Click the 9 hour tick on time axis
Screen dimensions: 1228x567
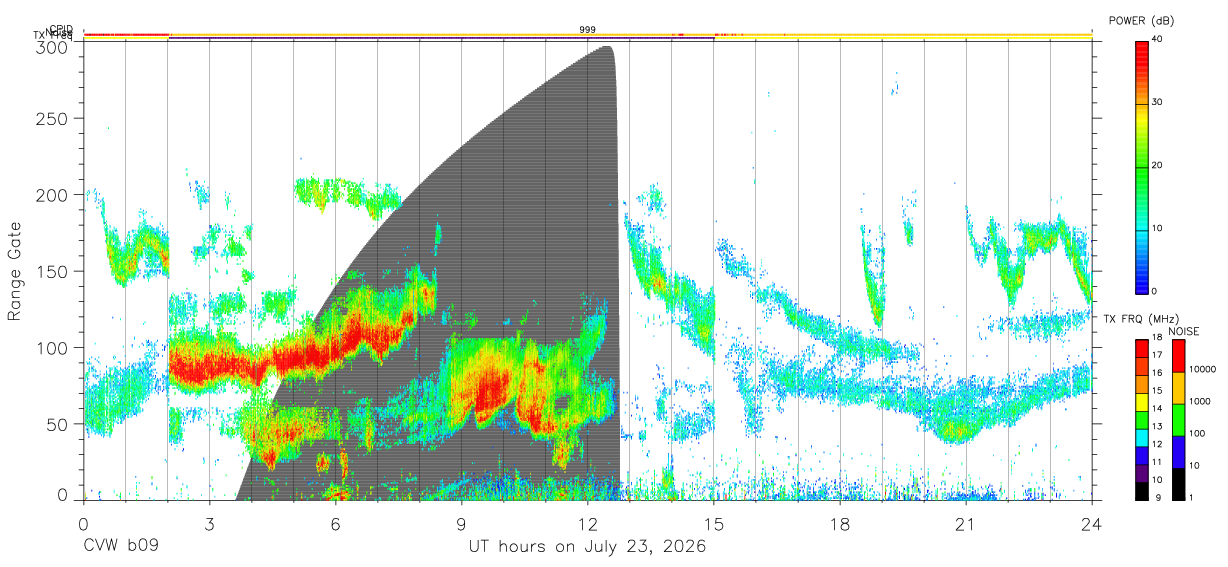pos(462,524)
